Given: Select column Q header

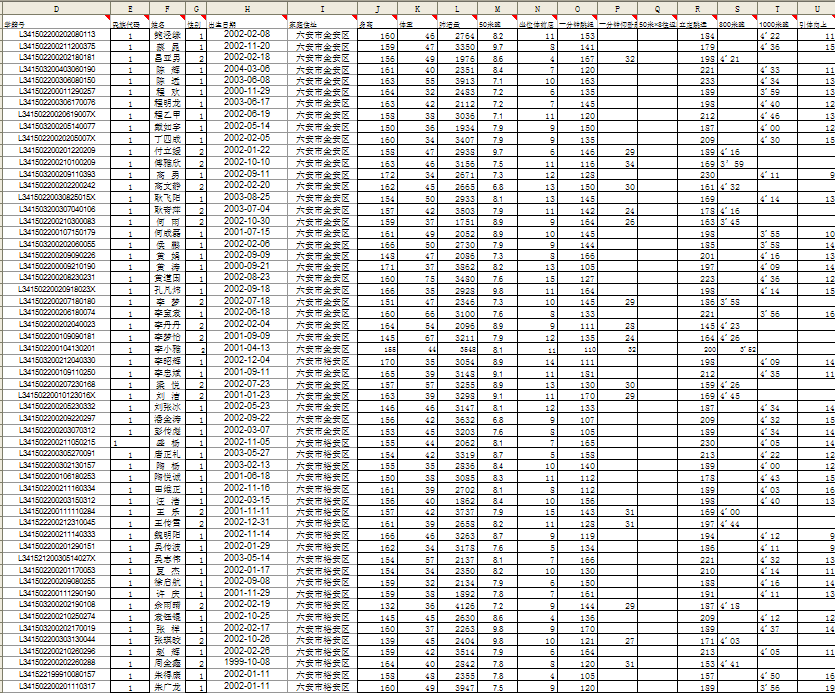Looking at the screenshot, I should [657, 9].
